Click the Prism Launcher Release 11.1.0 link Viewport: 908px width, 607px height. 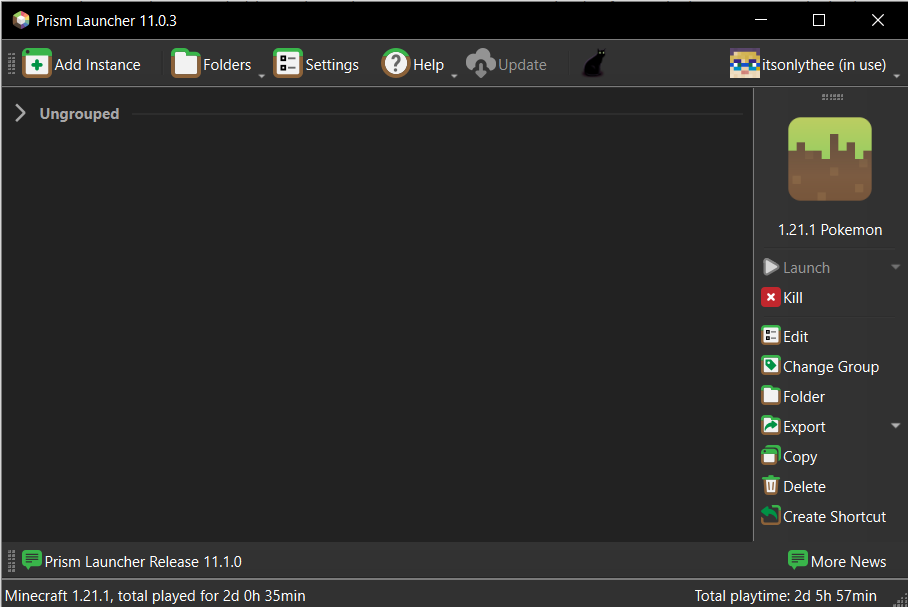tap(143, 562)
